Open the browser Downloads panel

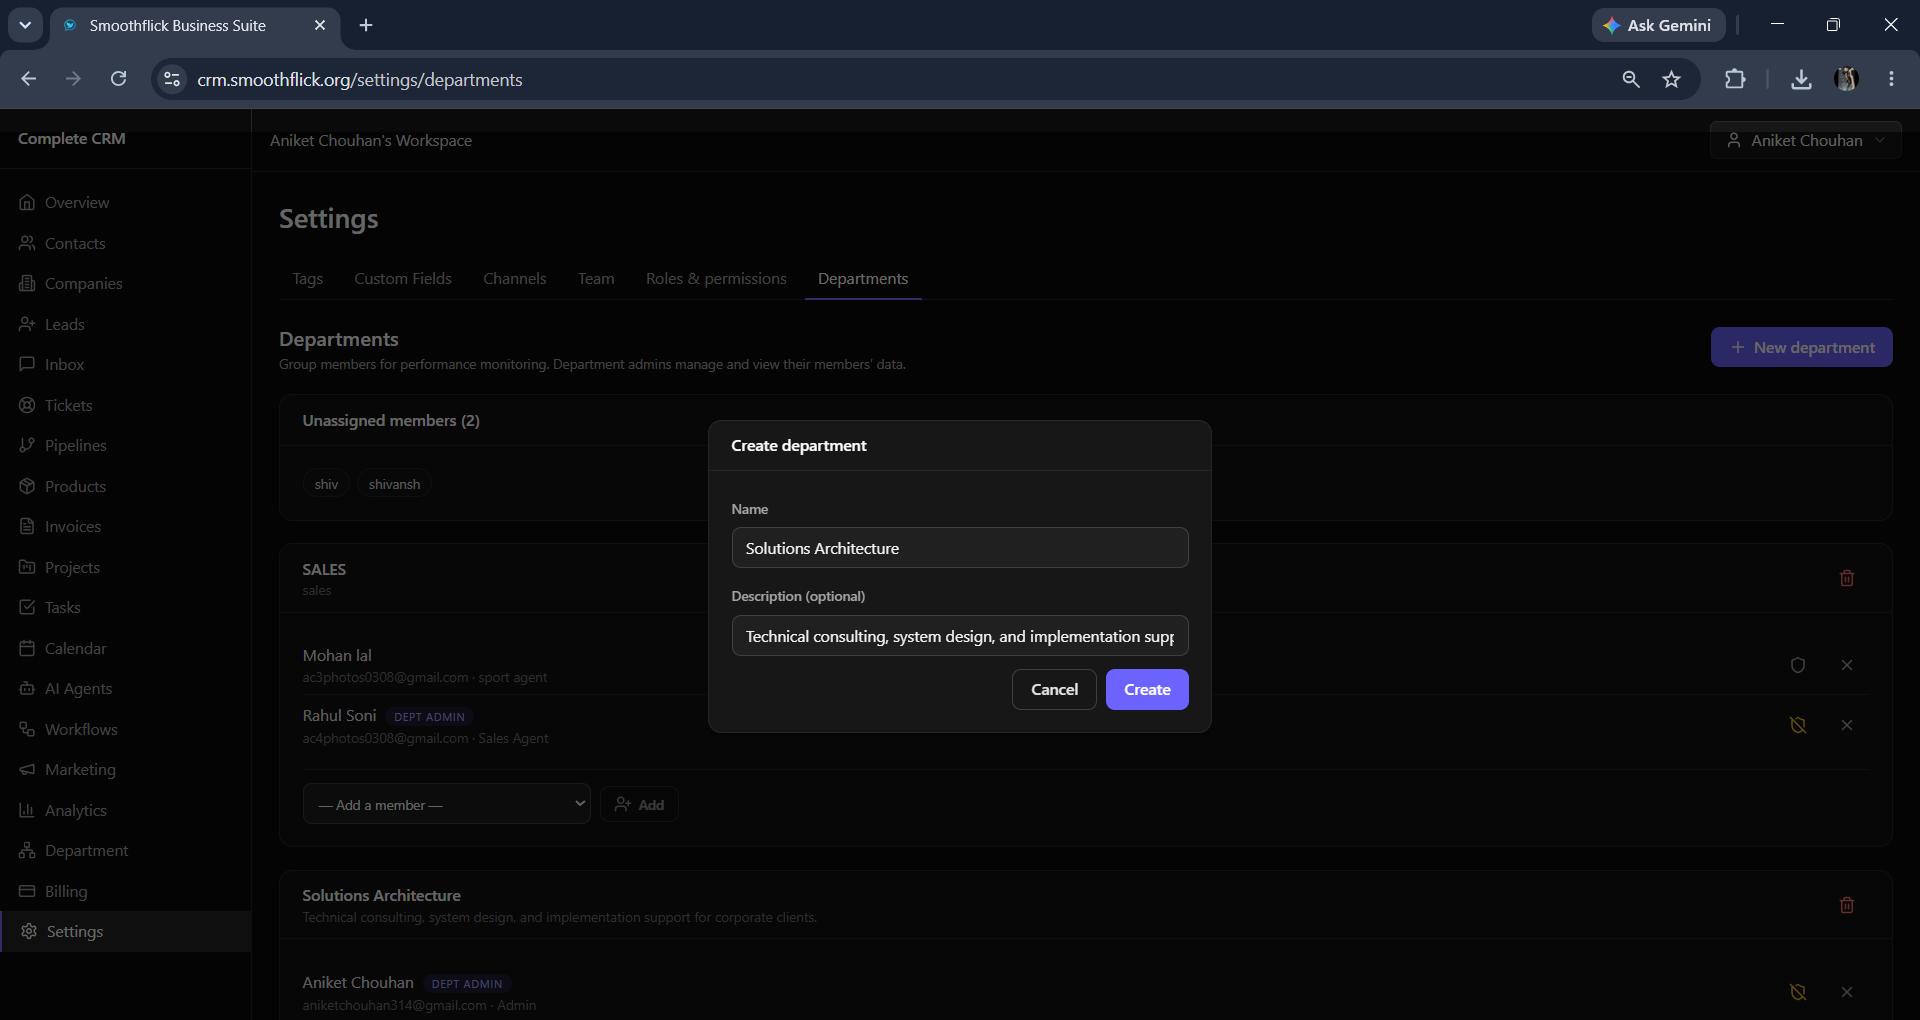(1801, 80)
